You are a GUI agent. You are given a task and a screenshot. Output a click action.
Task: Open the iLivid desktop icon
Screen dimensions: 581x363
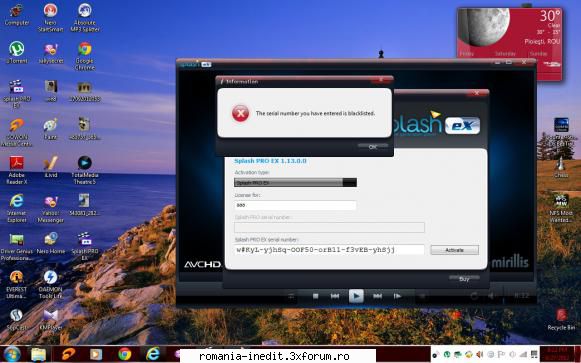click(50, 167)
